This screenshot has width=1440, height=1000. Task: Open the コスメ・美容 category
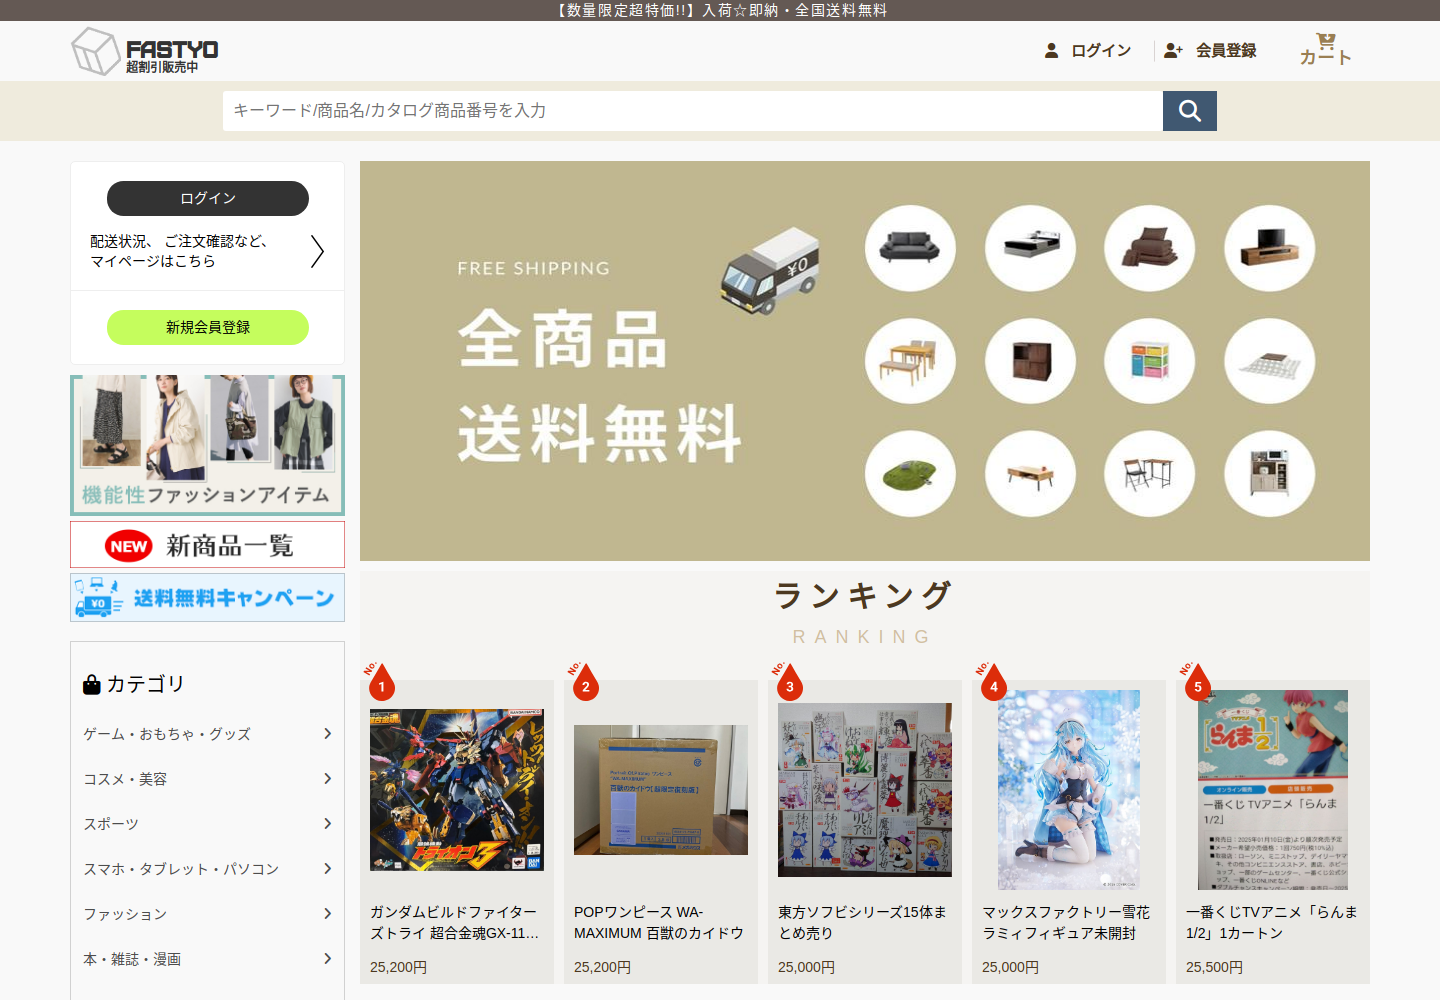pos(125,779)
